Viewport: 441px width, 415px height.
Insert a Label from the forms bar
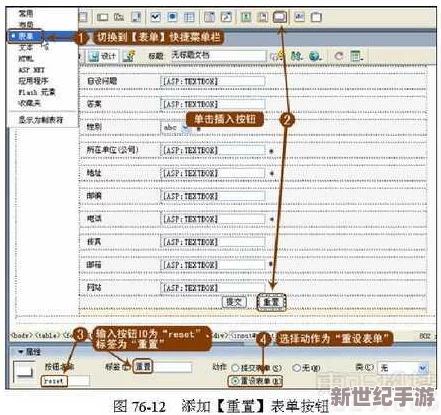tap(299, 17)
